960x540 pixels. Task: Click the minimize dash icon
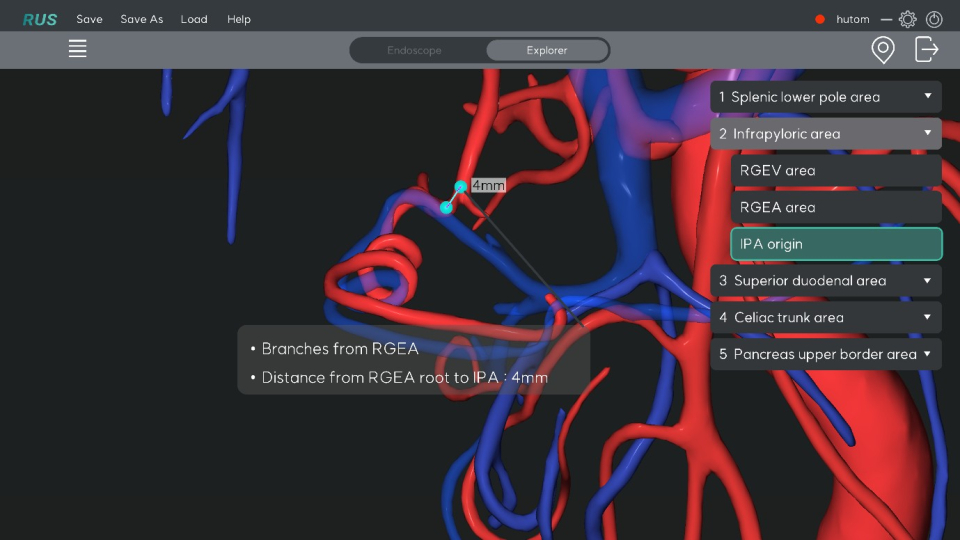[x=886, y=19]
